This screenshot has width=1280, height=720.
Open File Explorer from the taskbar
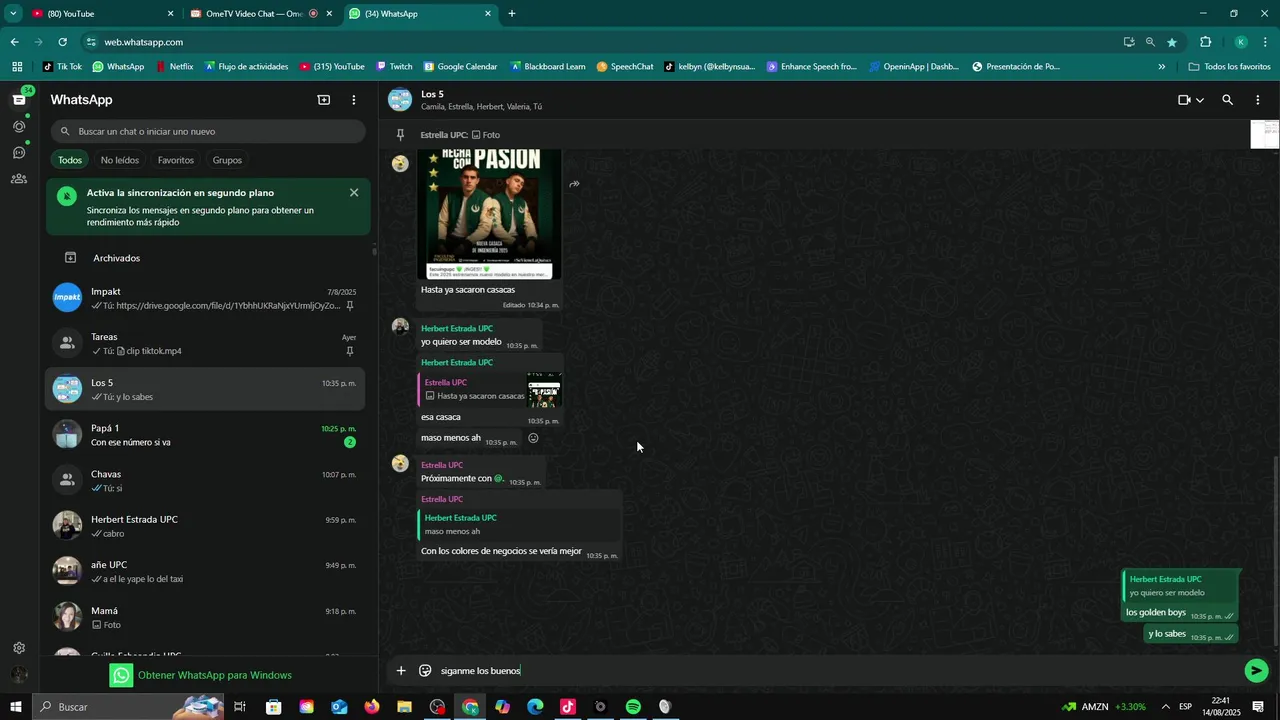click(404, 707)
